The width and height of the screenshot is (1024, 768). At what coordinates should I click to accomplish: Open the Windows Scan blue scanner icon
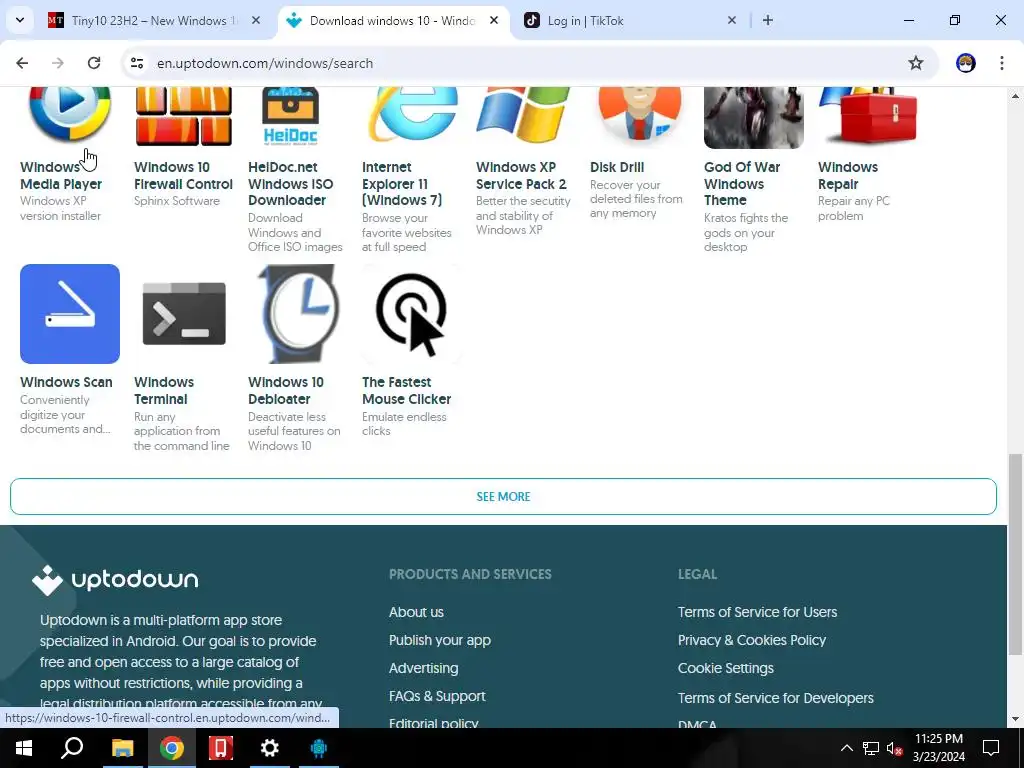pyautogui.click(x=70, y=313)
